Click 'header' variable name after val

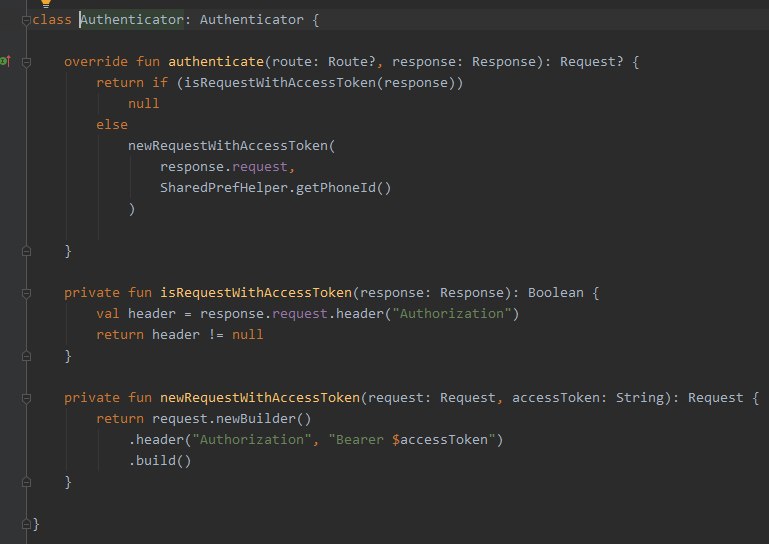pos(152,313)
